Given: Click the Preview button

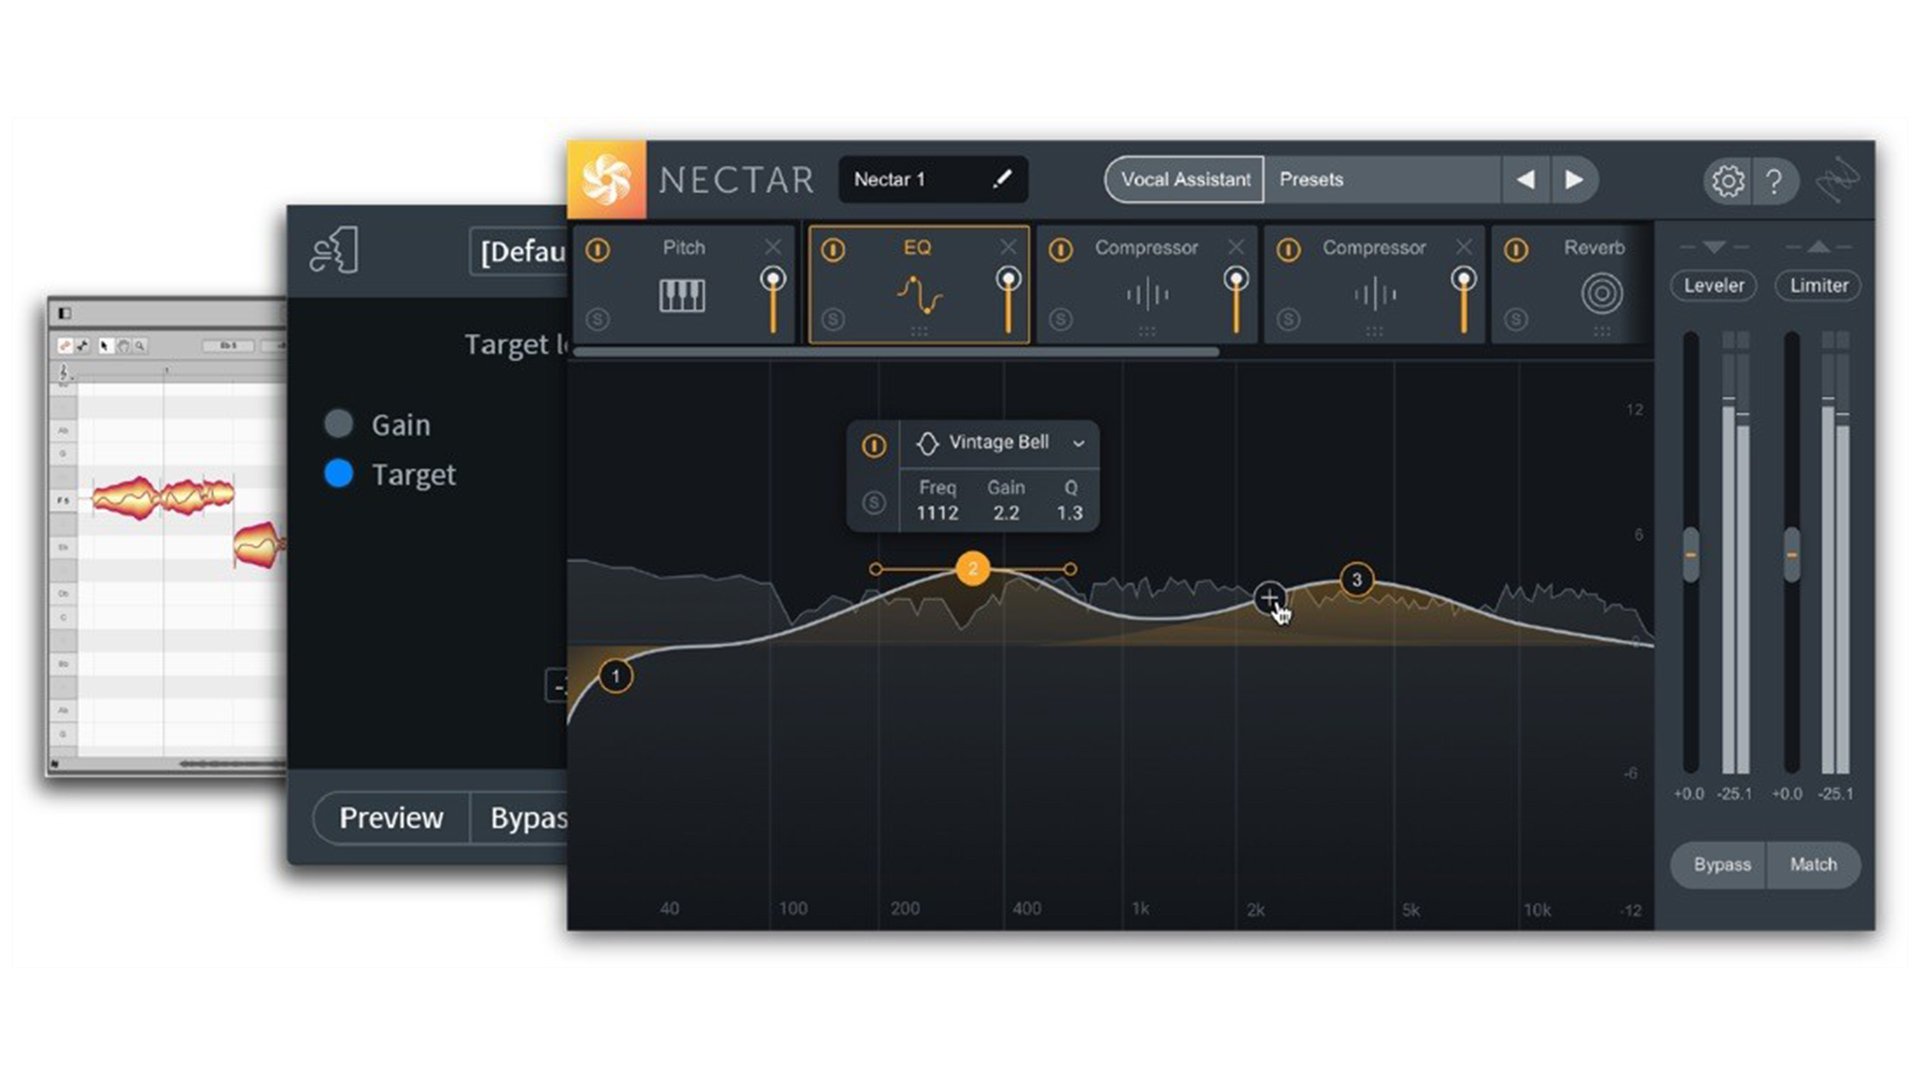Looking at the screenshot, I should 391,818.
